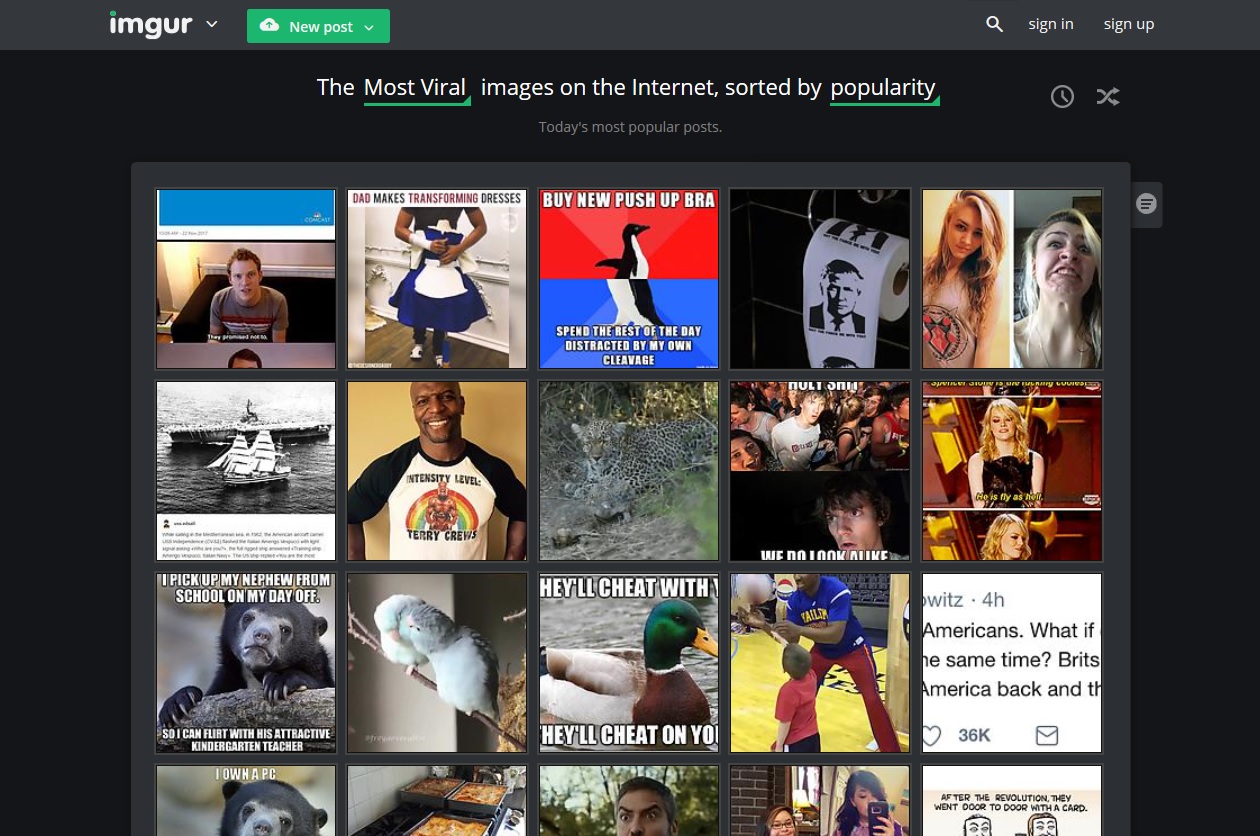Click the clock icon to sort by time

(x=1062, y=96)
